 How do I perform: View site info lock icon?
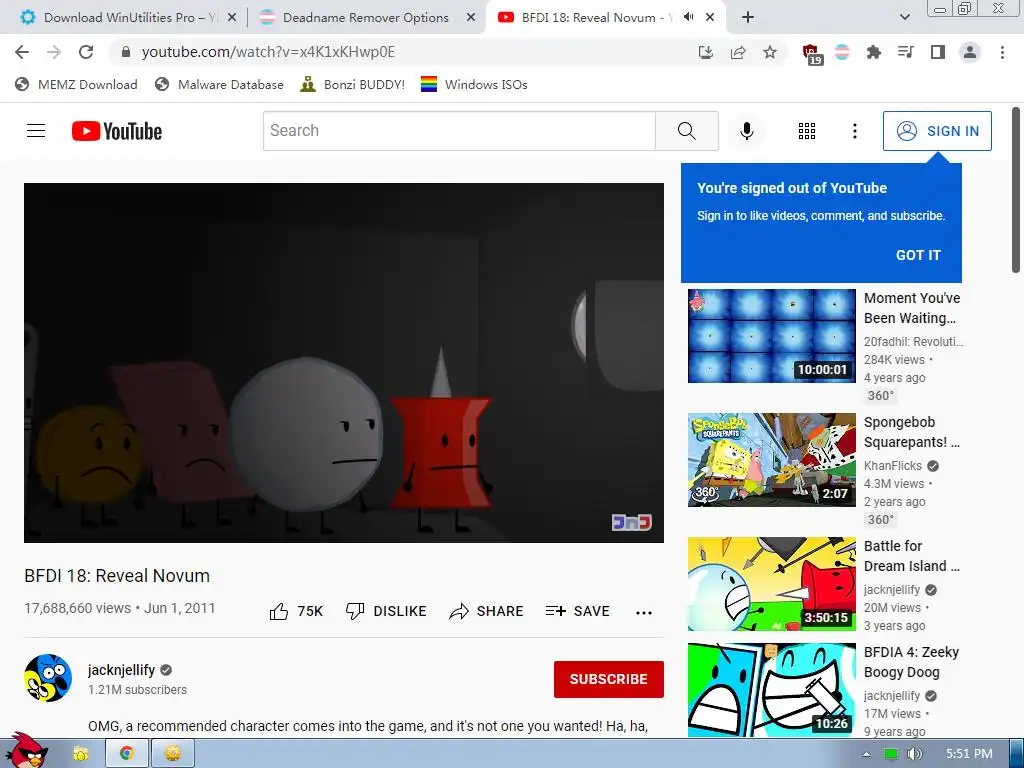click(x=127, y=52)
